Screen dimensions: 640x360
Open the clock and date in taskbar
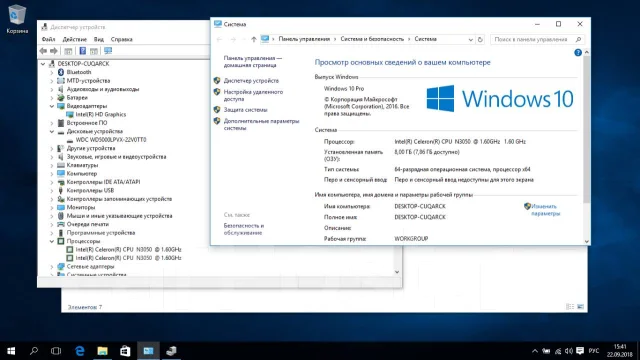[620, 351]
